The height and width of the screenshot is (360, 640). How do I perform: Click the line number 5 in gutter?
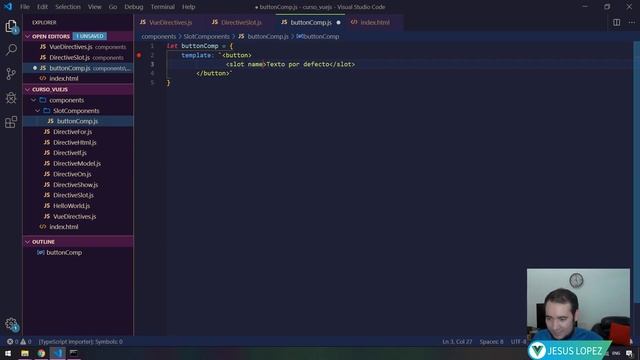[152, 83]
